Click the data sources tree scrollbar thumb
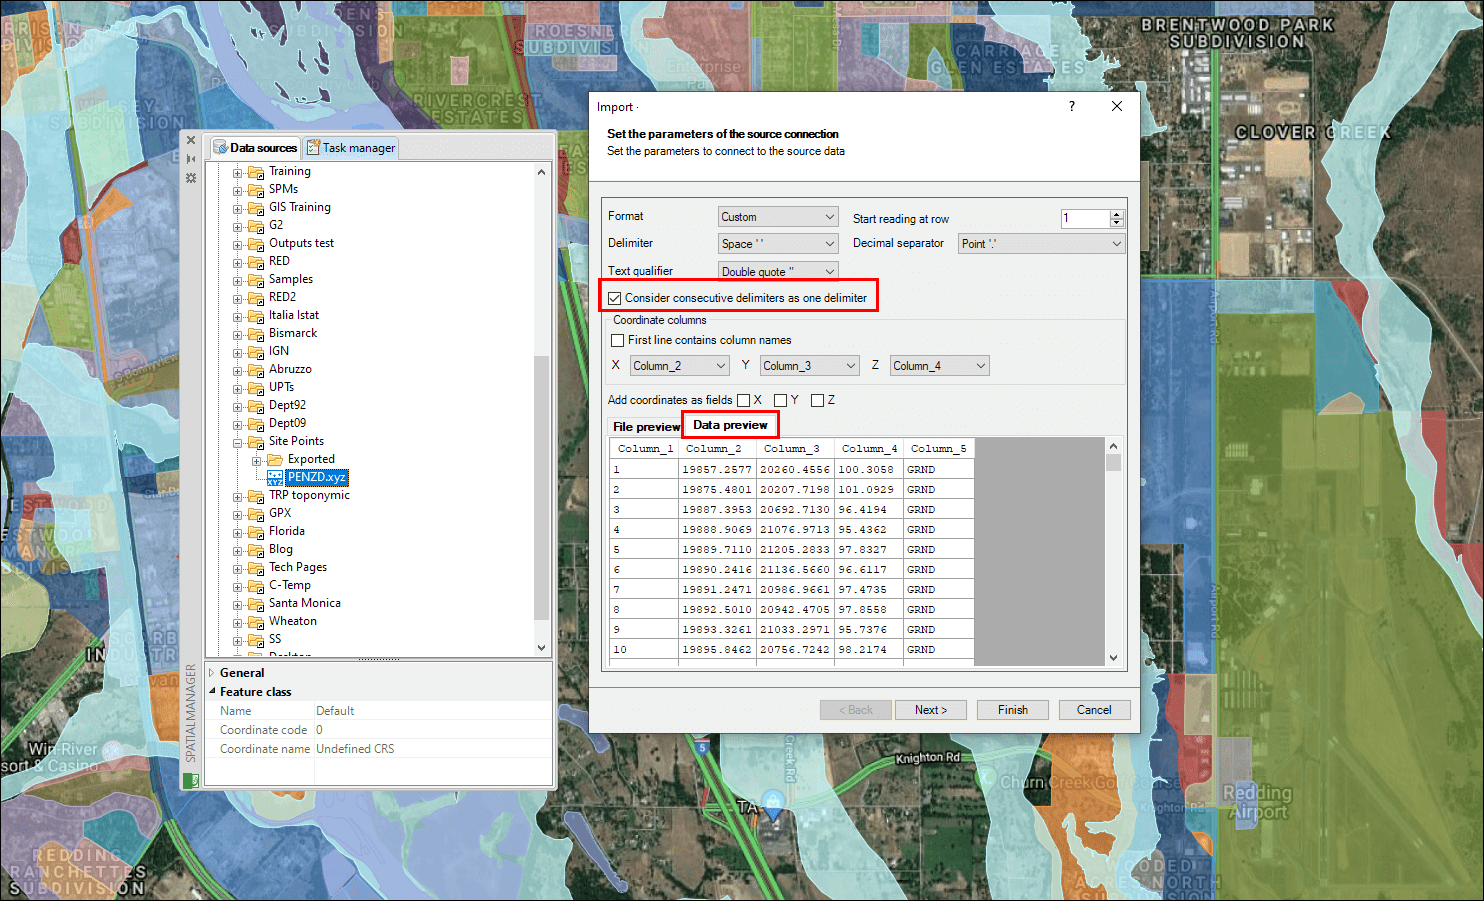 coord(541,485)
